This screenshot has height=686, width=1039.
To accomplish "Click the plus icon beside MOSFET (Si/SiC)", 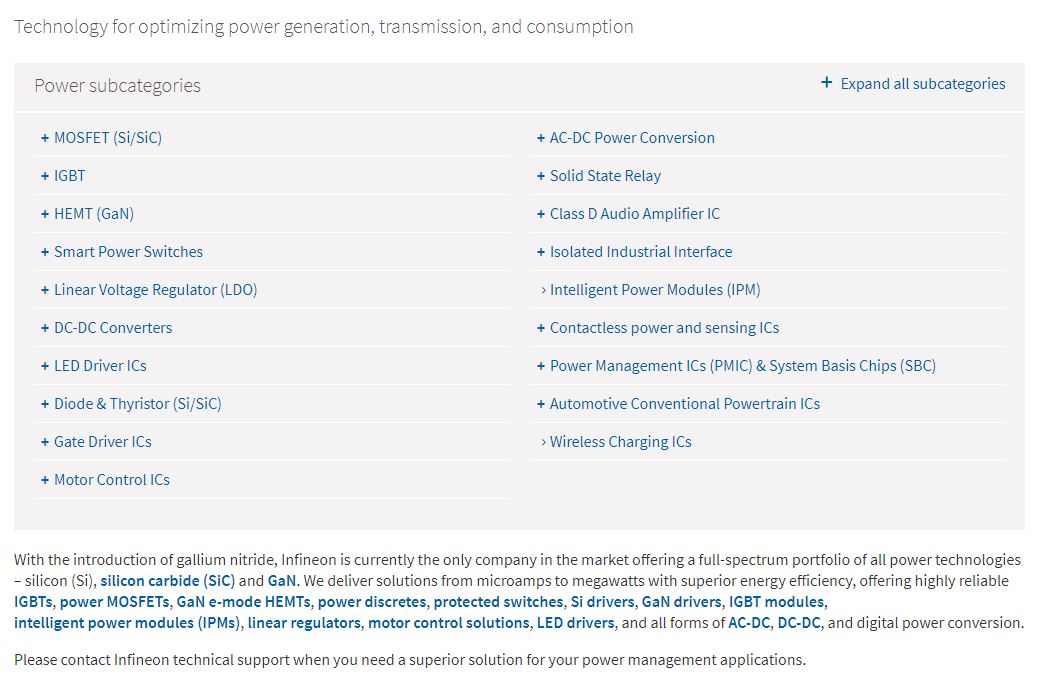I will point(45,138).
